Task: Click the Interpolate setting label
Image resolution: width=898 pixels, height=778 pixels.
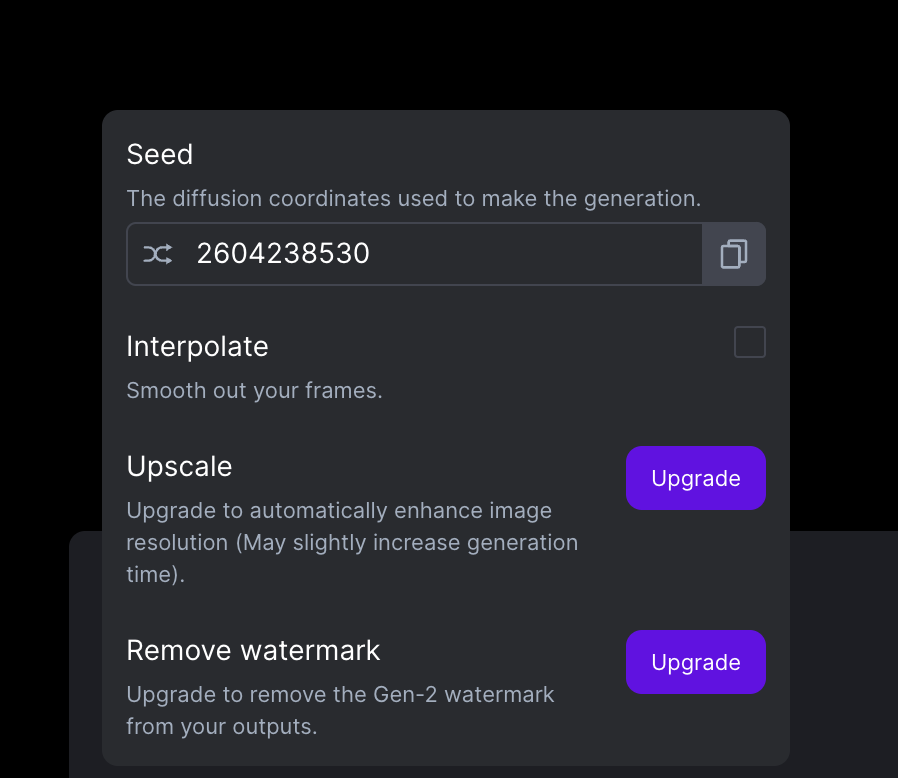Action: (x=198, y=347)
